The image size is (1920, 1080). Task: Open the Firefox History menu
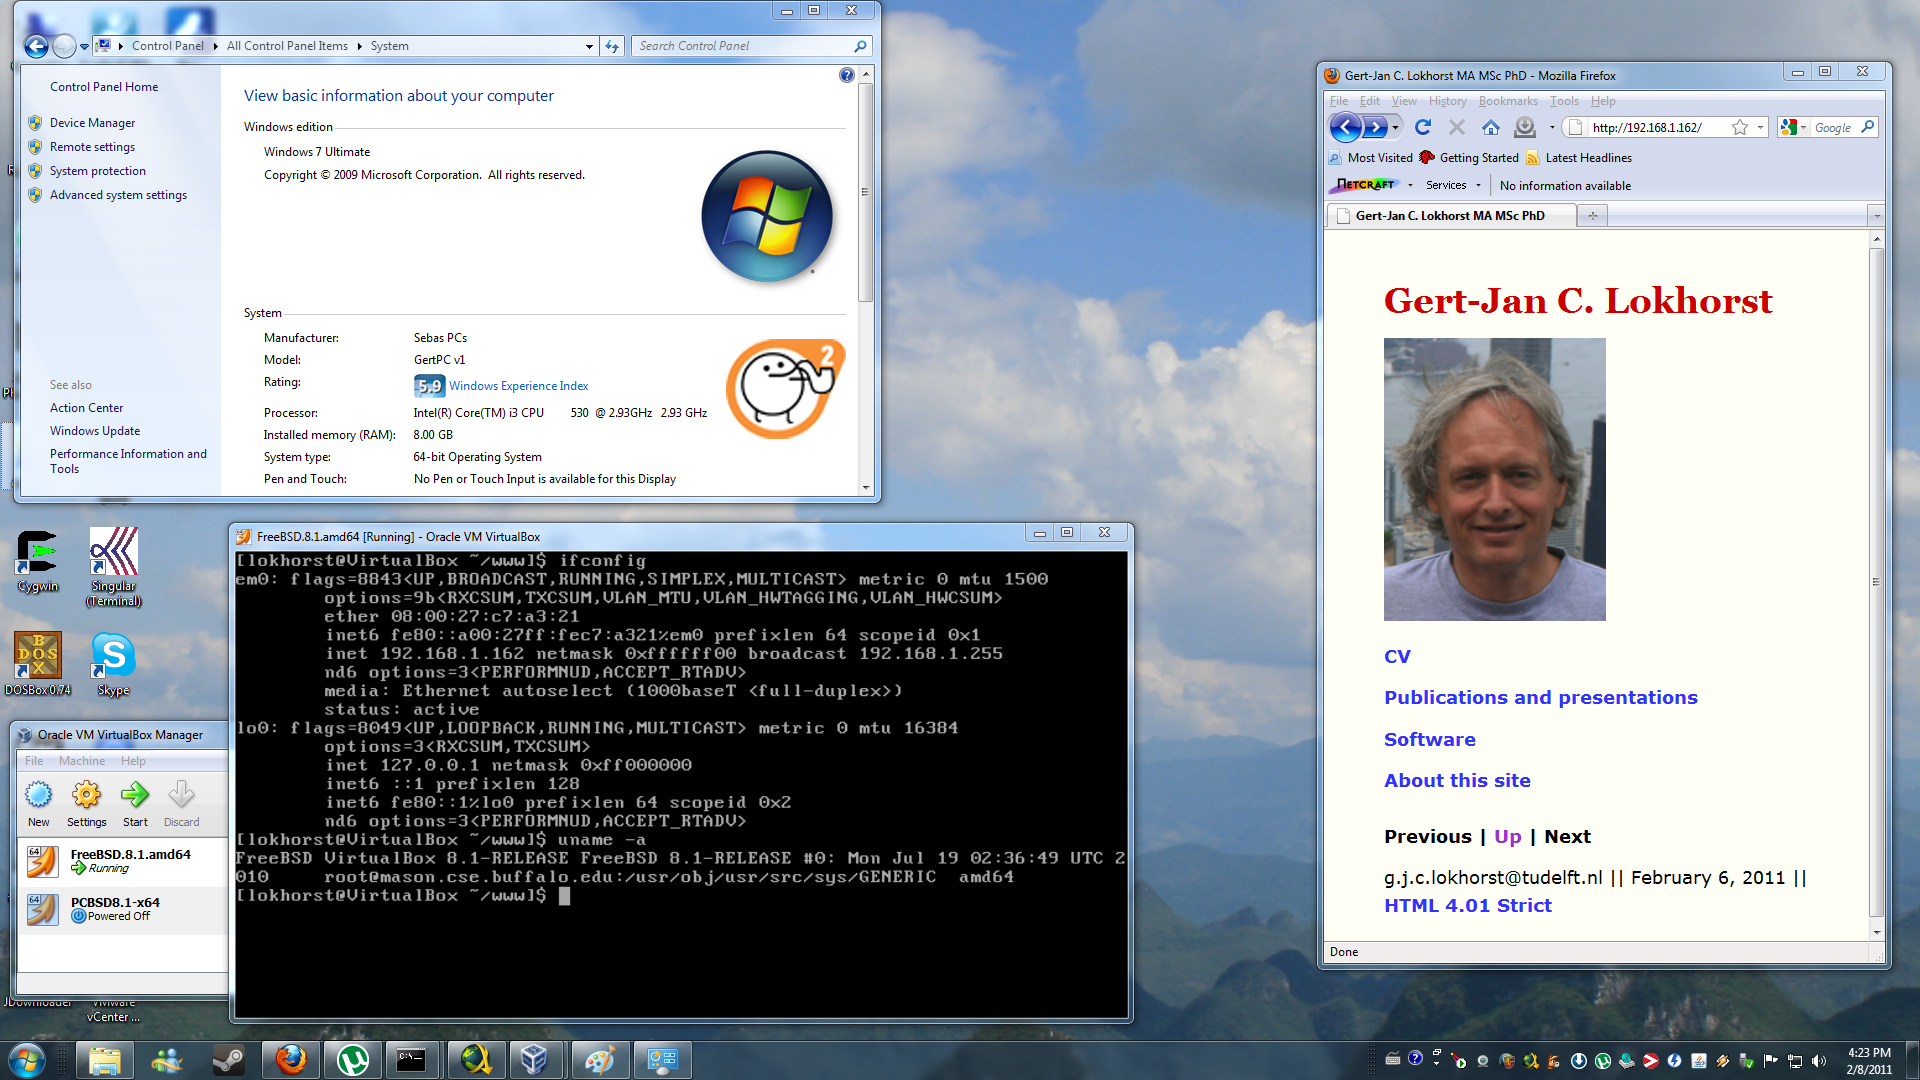click(x=1447, y=101)
